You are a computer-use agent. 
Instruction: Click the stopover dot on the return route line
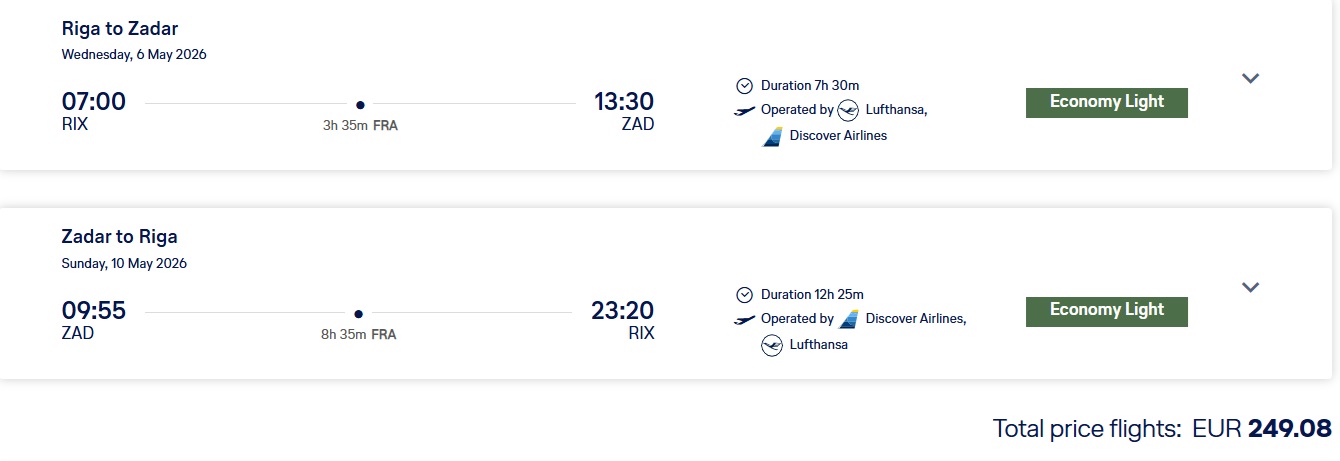tap(358, 313)
